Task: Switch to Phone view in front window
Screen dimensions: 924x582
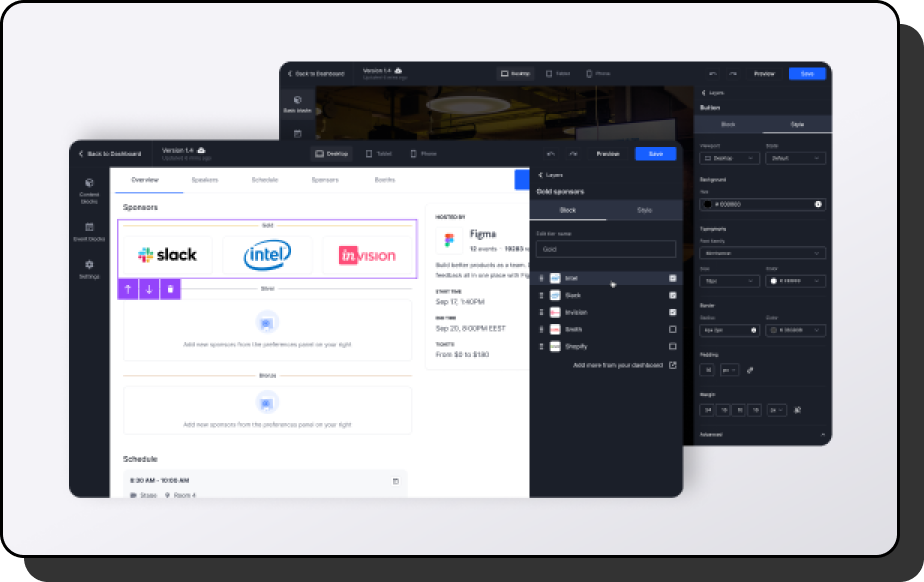Action: coord(424,154)
